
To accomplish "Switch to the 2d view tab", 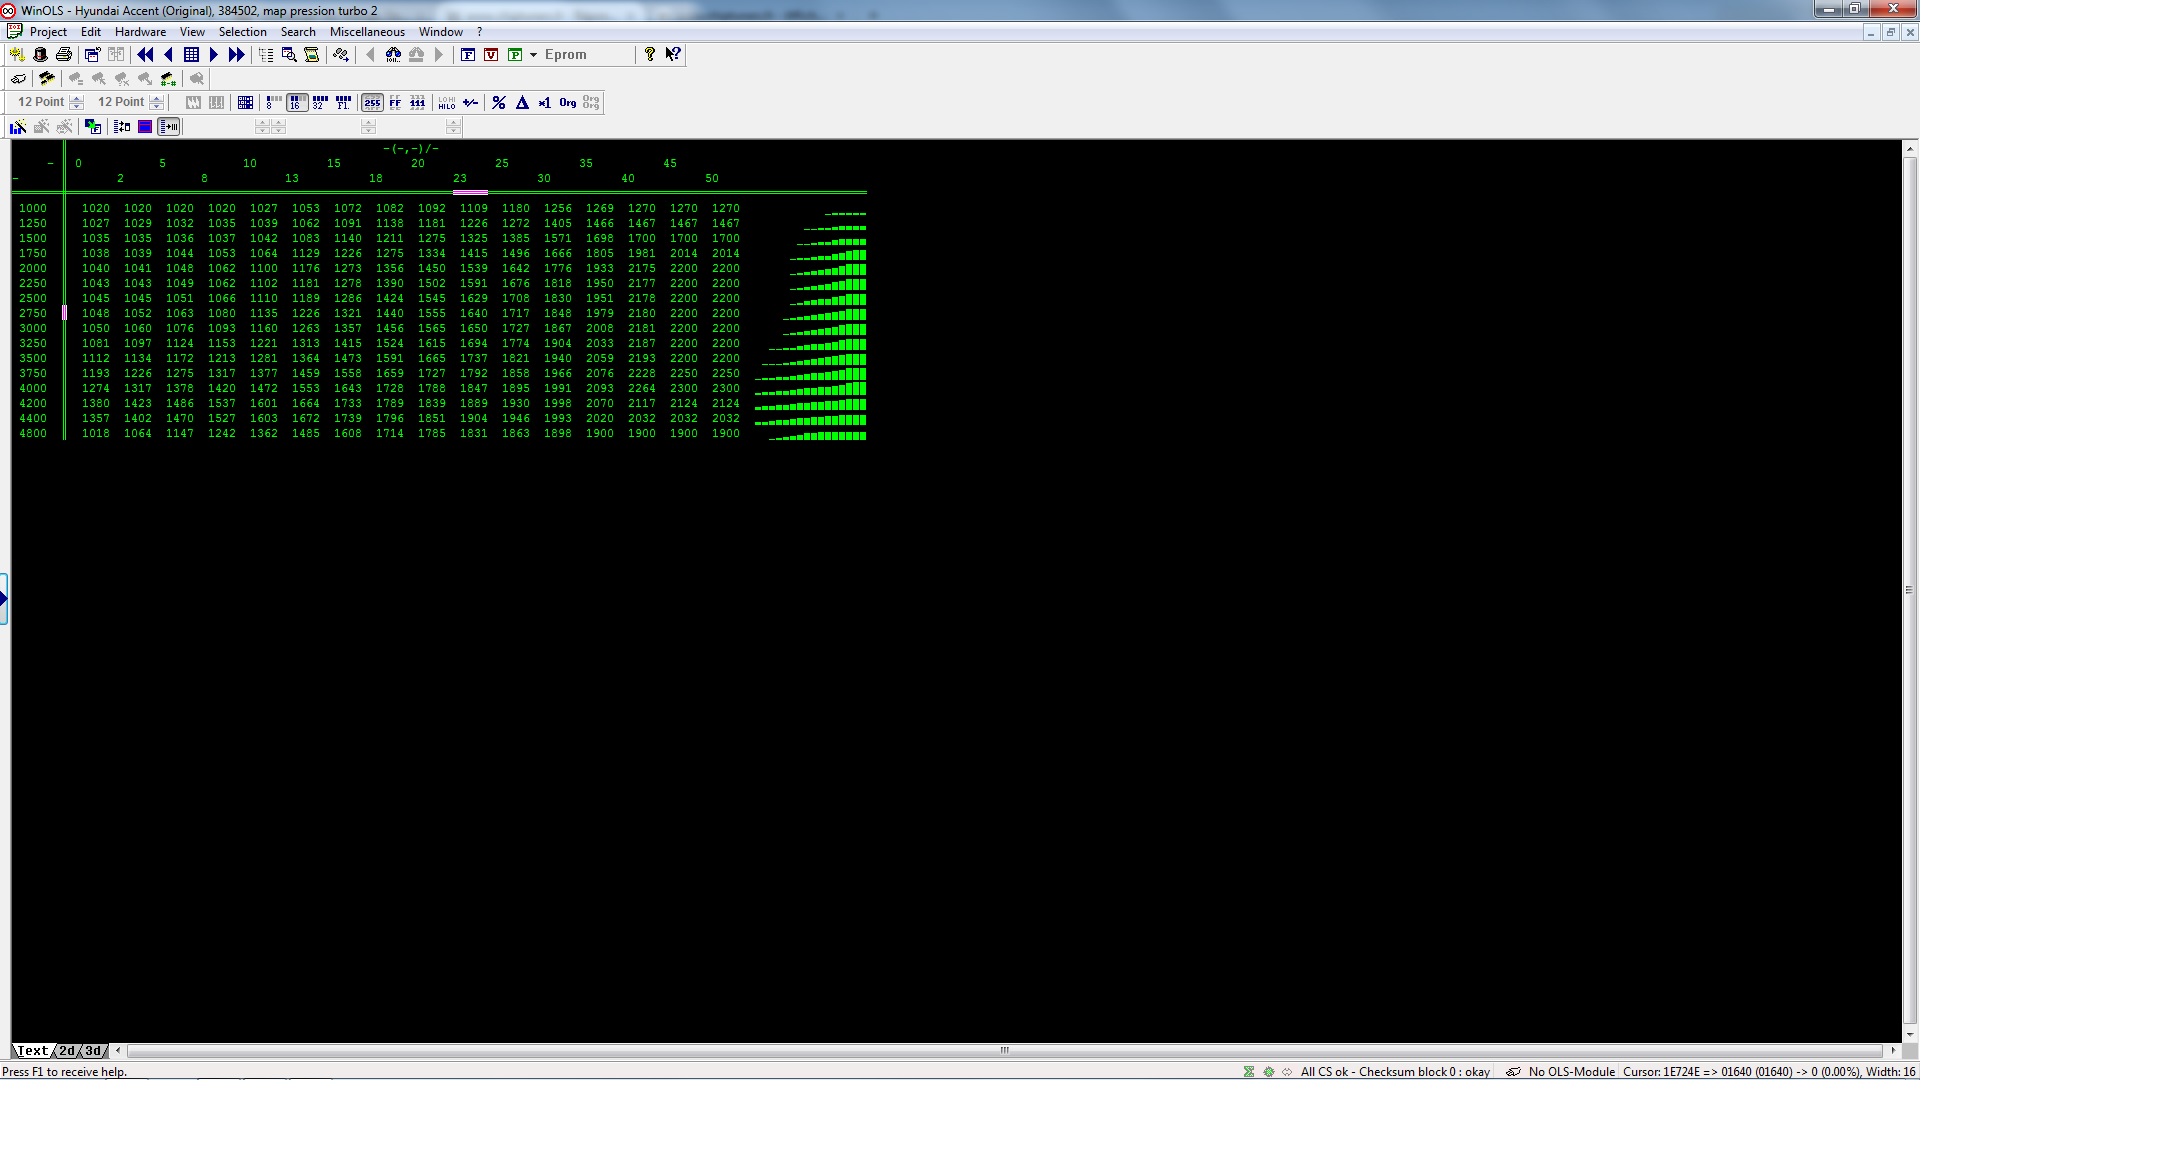I will [66, 1051].
